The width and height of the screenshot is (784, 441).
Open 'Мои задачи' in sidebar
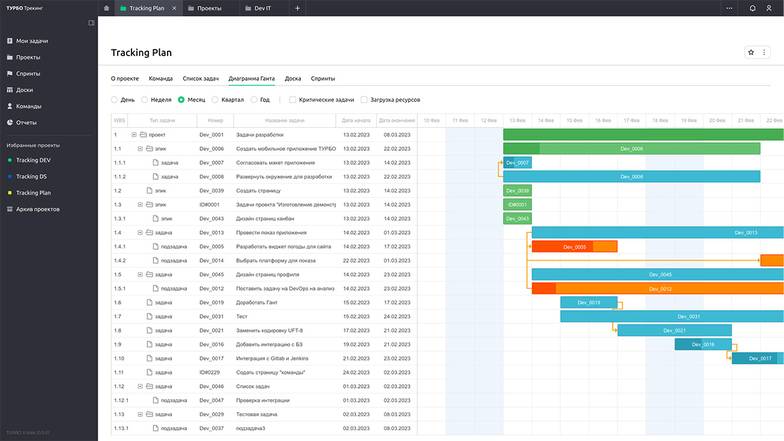pyautogui.click(x=32, y=41)
